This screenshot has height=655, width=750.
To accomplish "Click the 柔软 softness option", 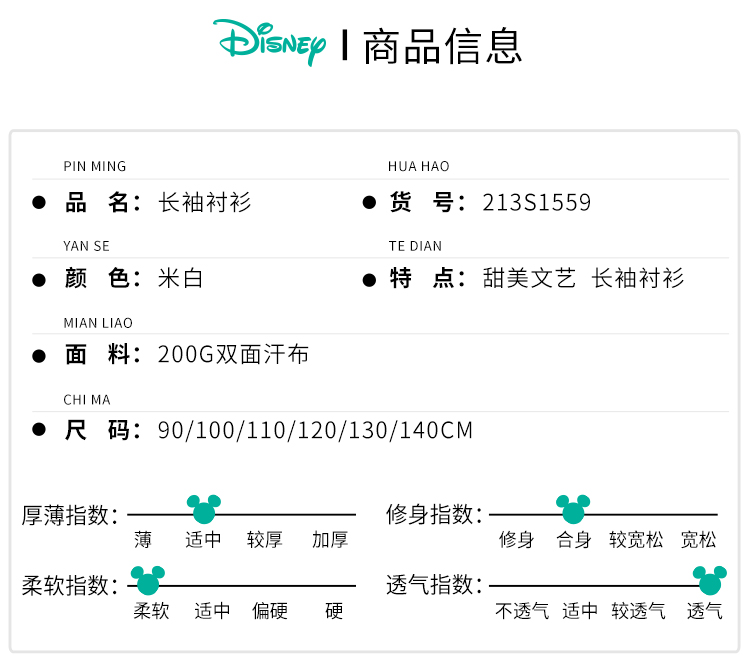I will pos(151,611).
